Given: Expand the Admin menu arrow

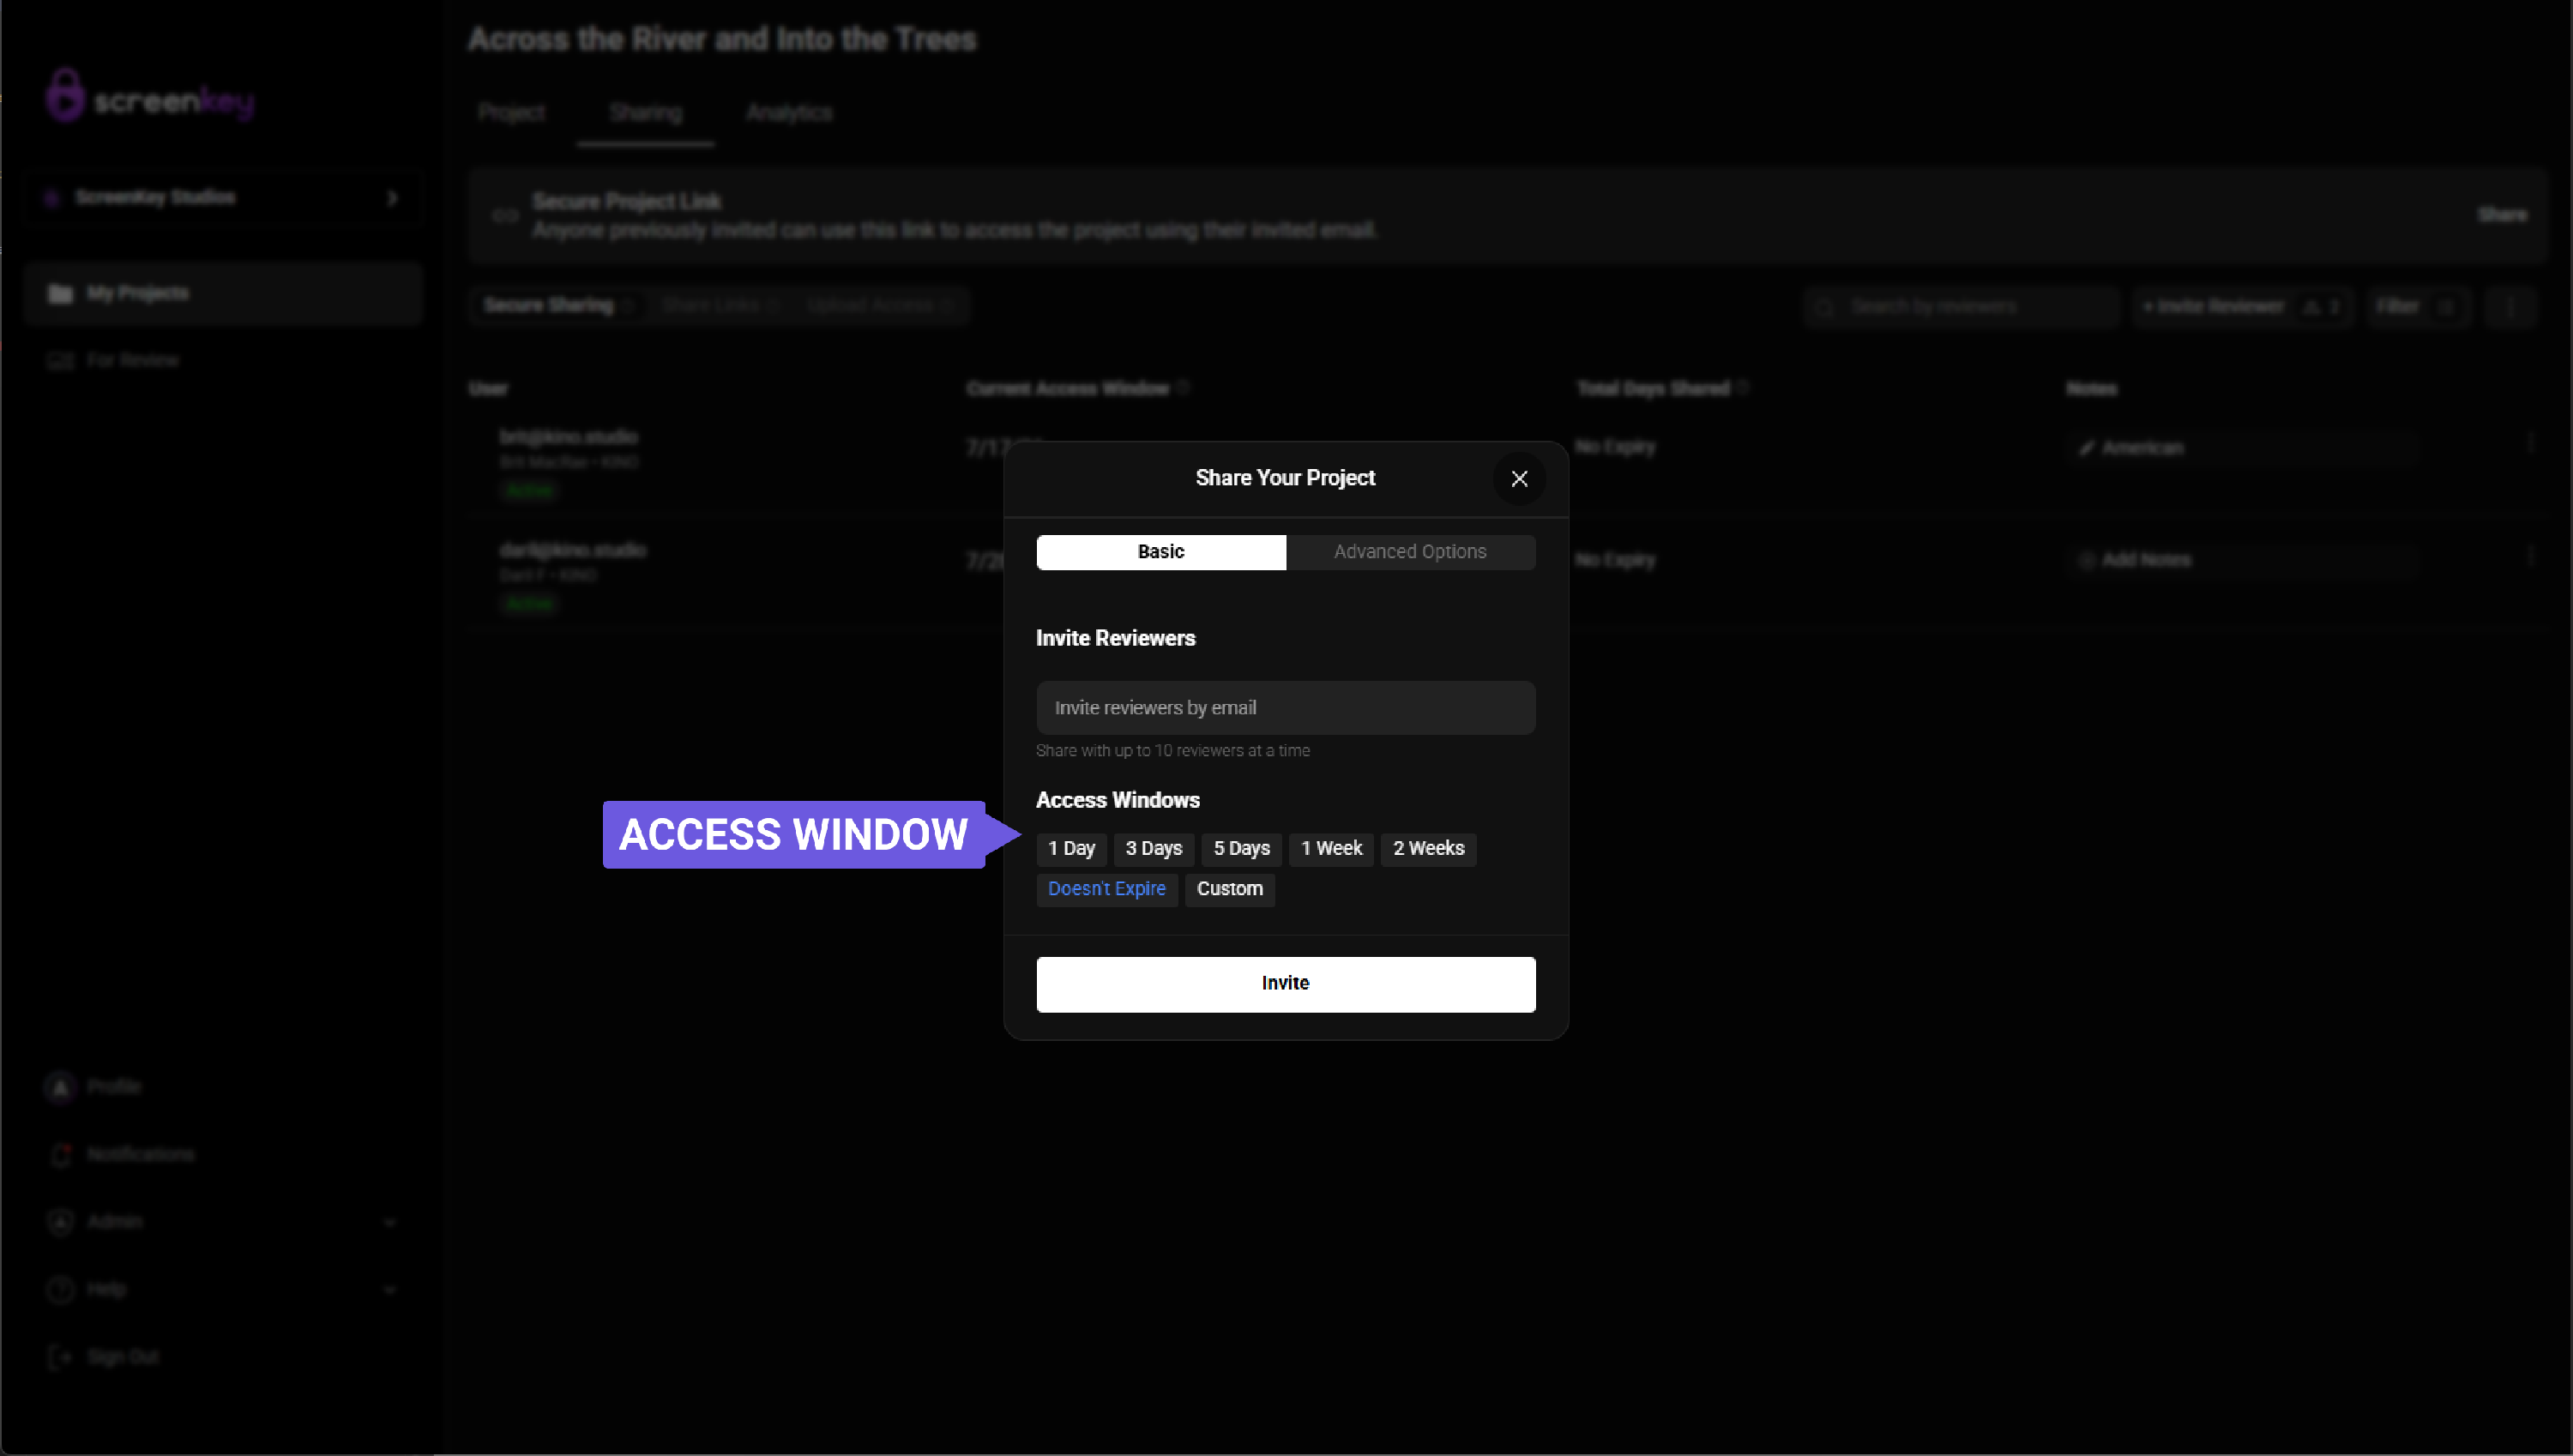Looking at the screenshot, I should click(390, 1223).
